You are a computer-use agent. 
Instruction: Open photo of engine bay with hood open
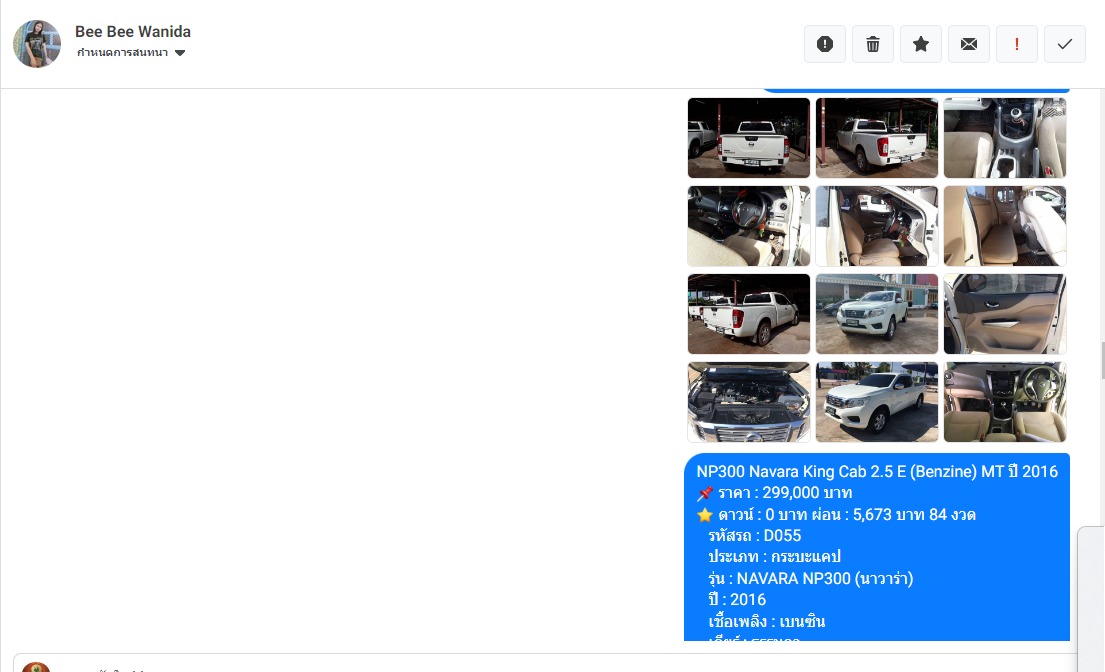[x=748, y=402]
